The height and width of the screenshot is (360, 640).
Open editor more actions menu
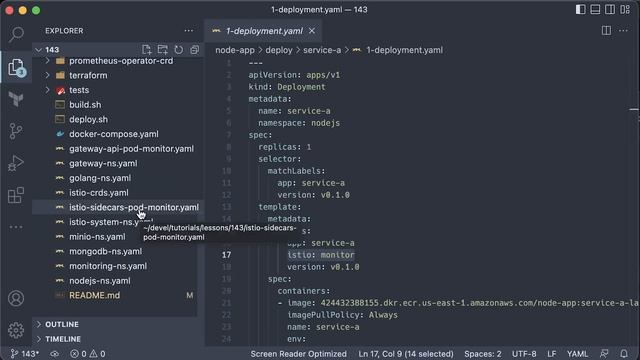pyautogui.click(x=623, y=31)
